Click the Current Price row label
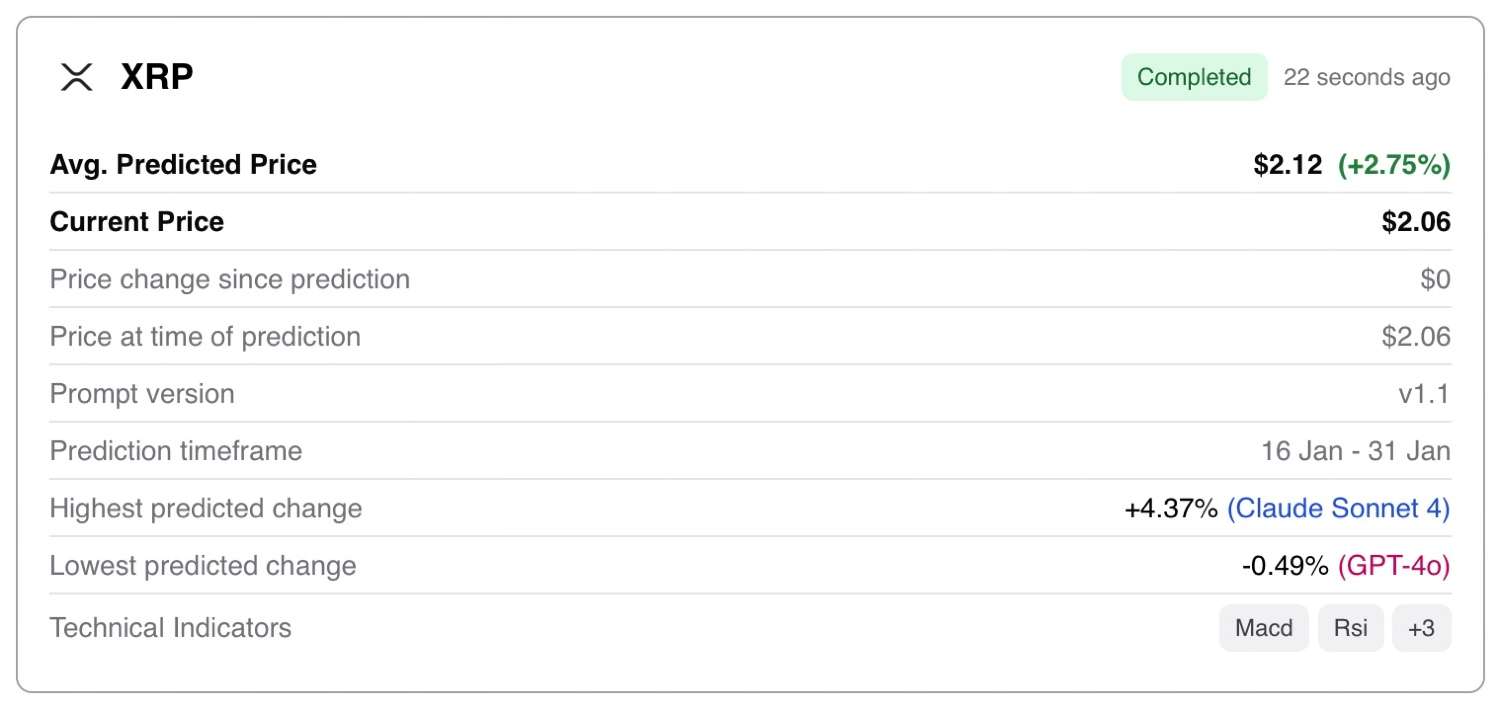 click(137, 221)
